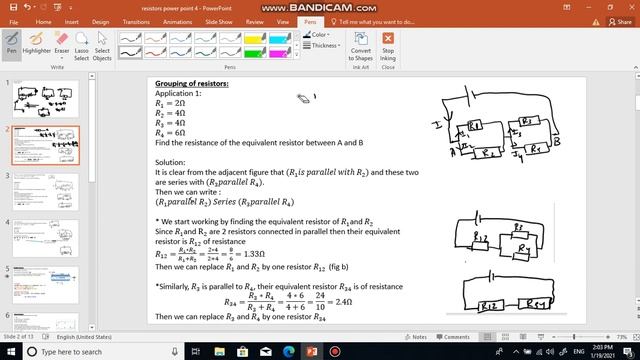
Task: Pick the bottom-row green pen
Action: pos(205,52)
